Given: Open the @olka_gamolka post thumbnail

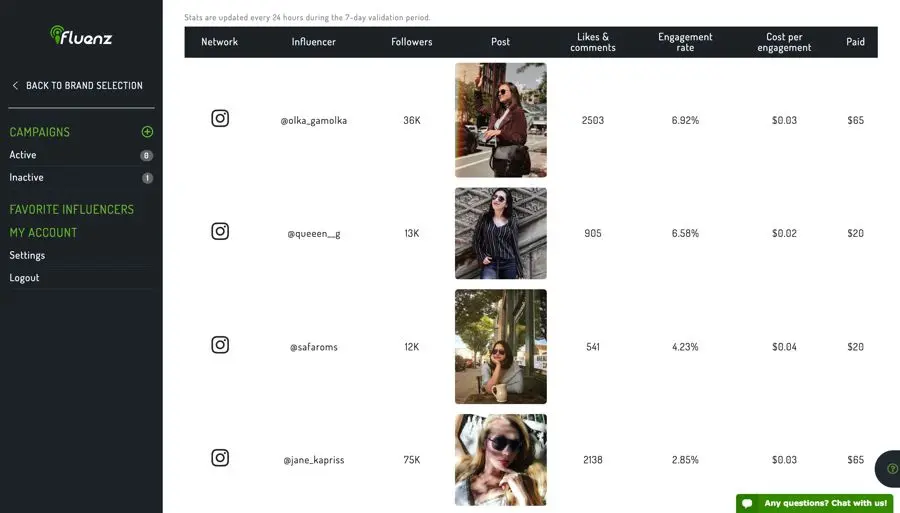Looking at the screenshot, I should pos(500,120).
